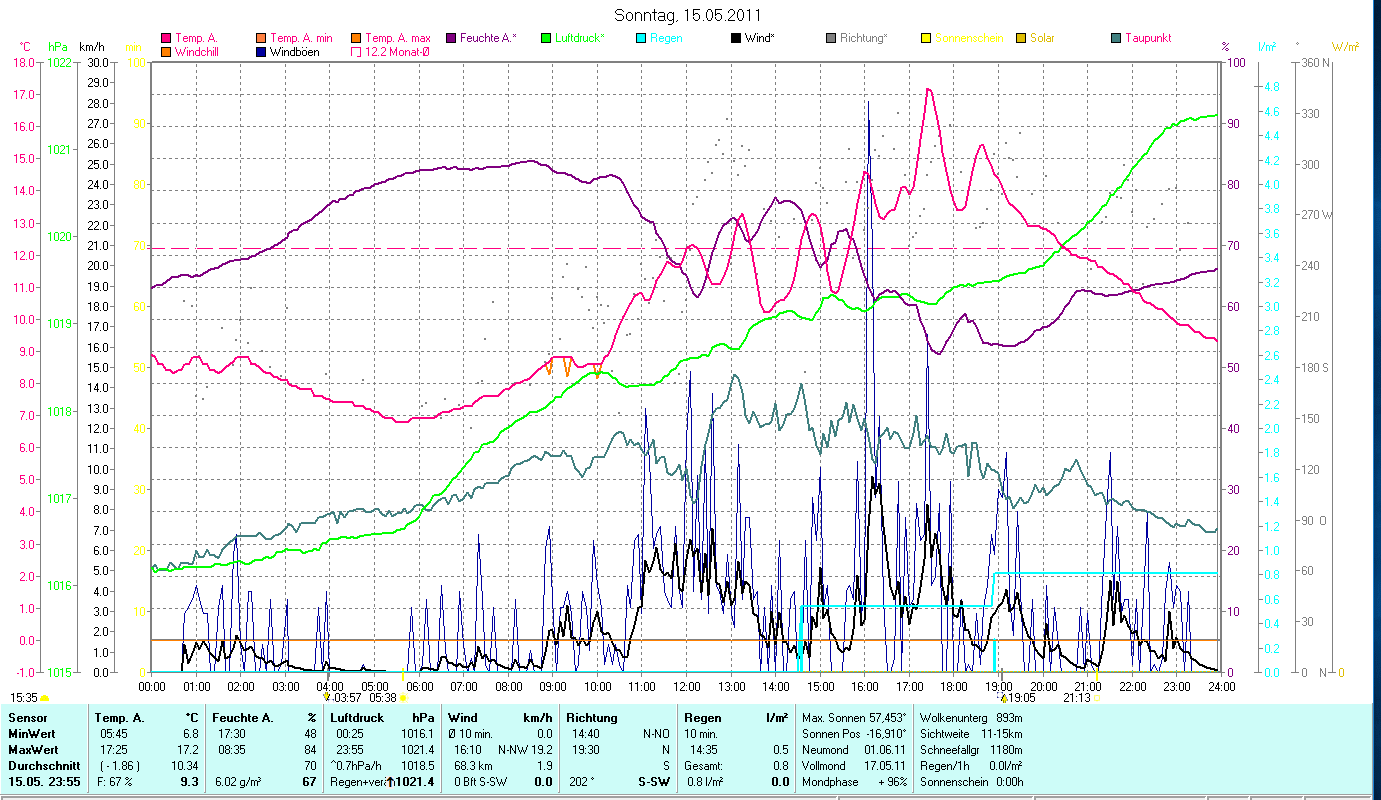Click the yellow sun icon beside 15:35
Viewport: 1381px width, 800px height.
coord(44,698)
